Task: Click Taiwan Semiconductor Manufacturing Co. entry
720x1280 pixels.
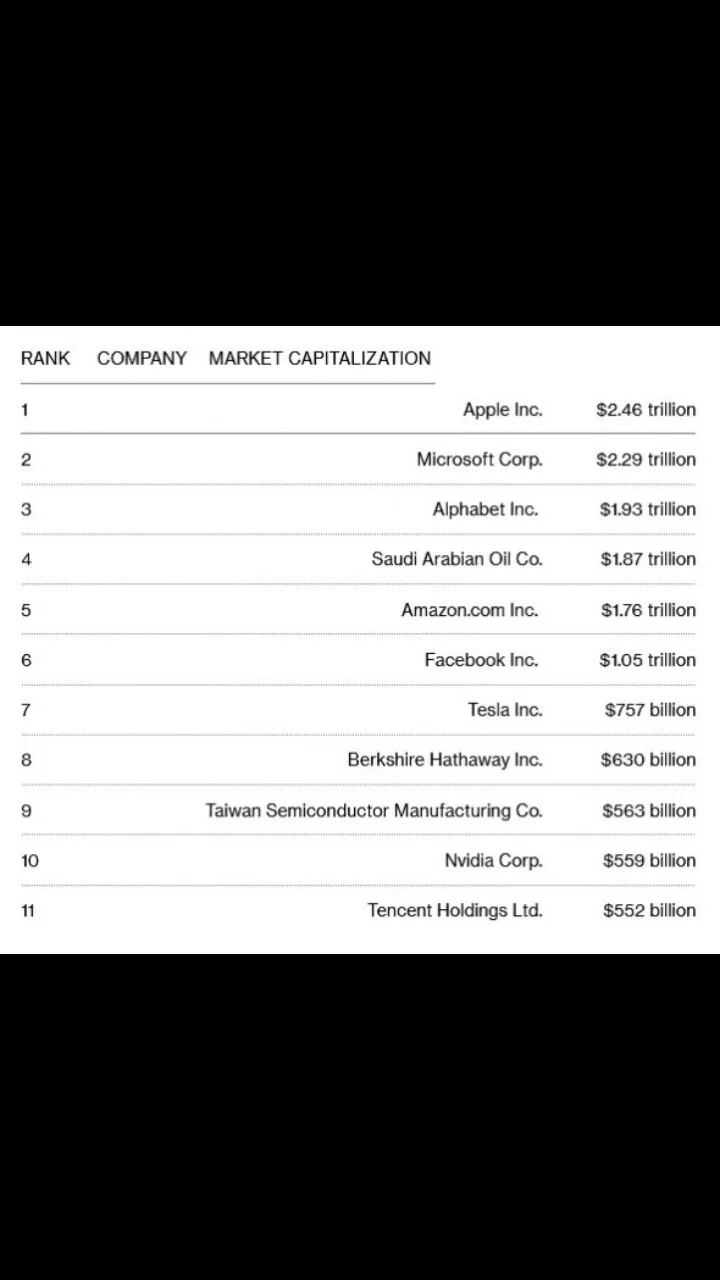Action: tap(374, 810)
